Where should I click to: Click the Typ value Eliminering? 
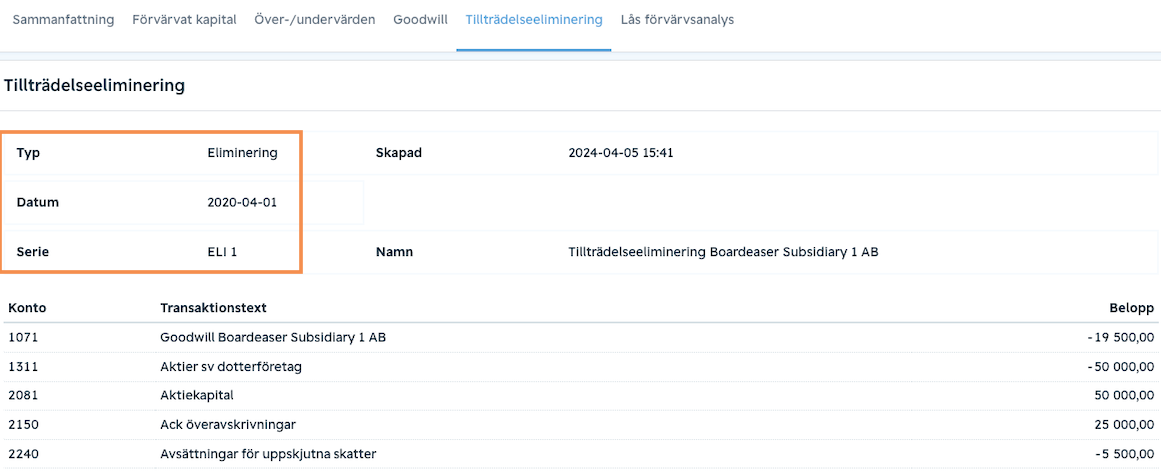243,153
